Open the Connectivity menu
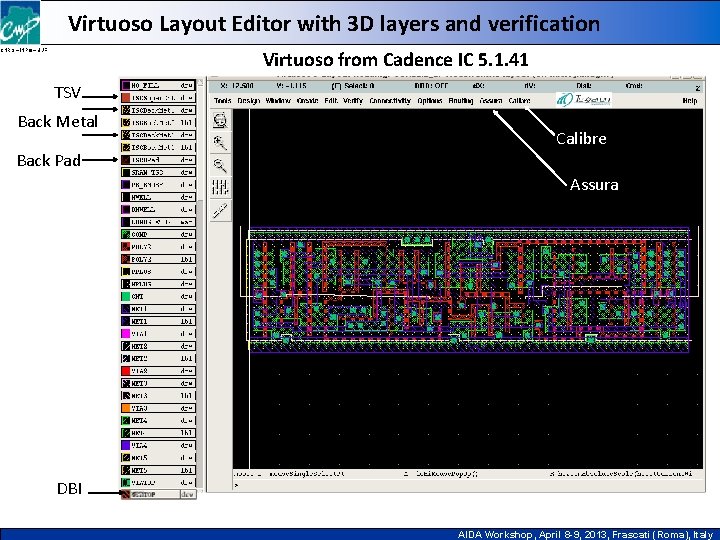The height and width of the screenshot is (540, 720). click(x=390, y=101)
